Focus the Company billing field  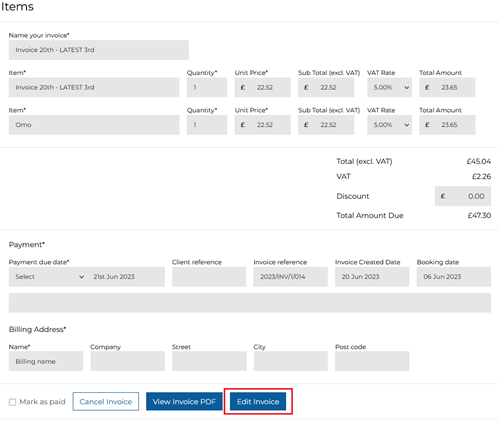tap(128, 361)
